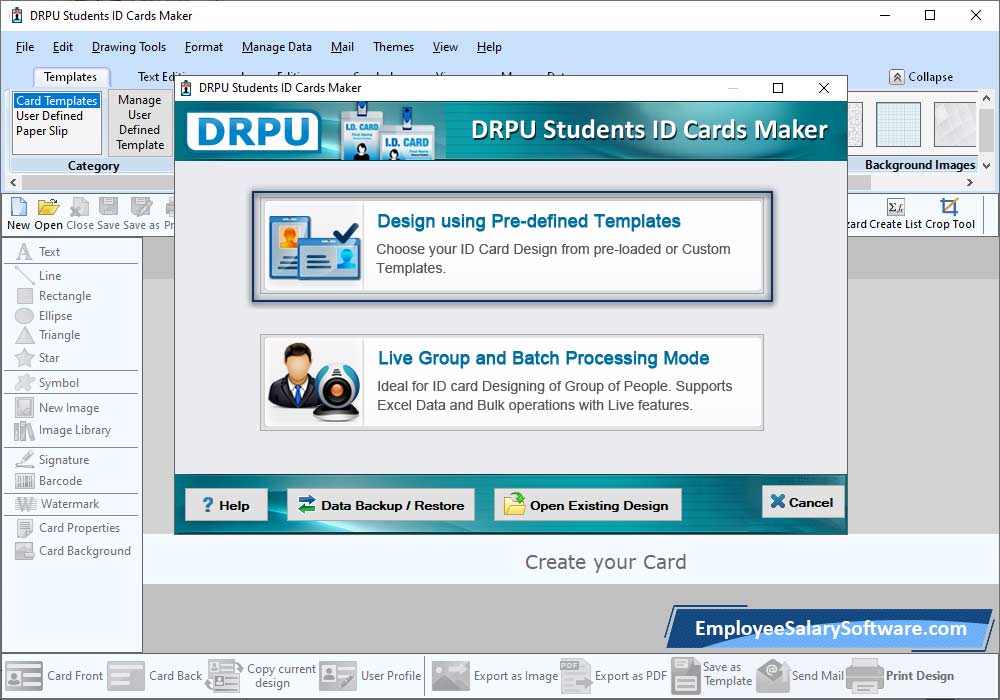Open the Create List tool
This screenshot has width=1000, height=700.
895,214
